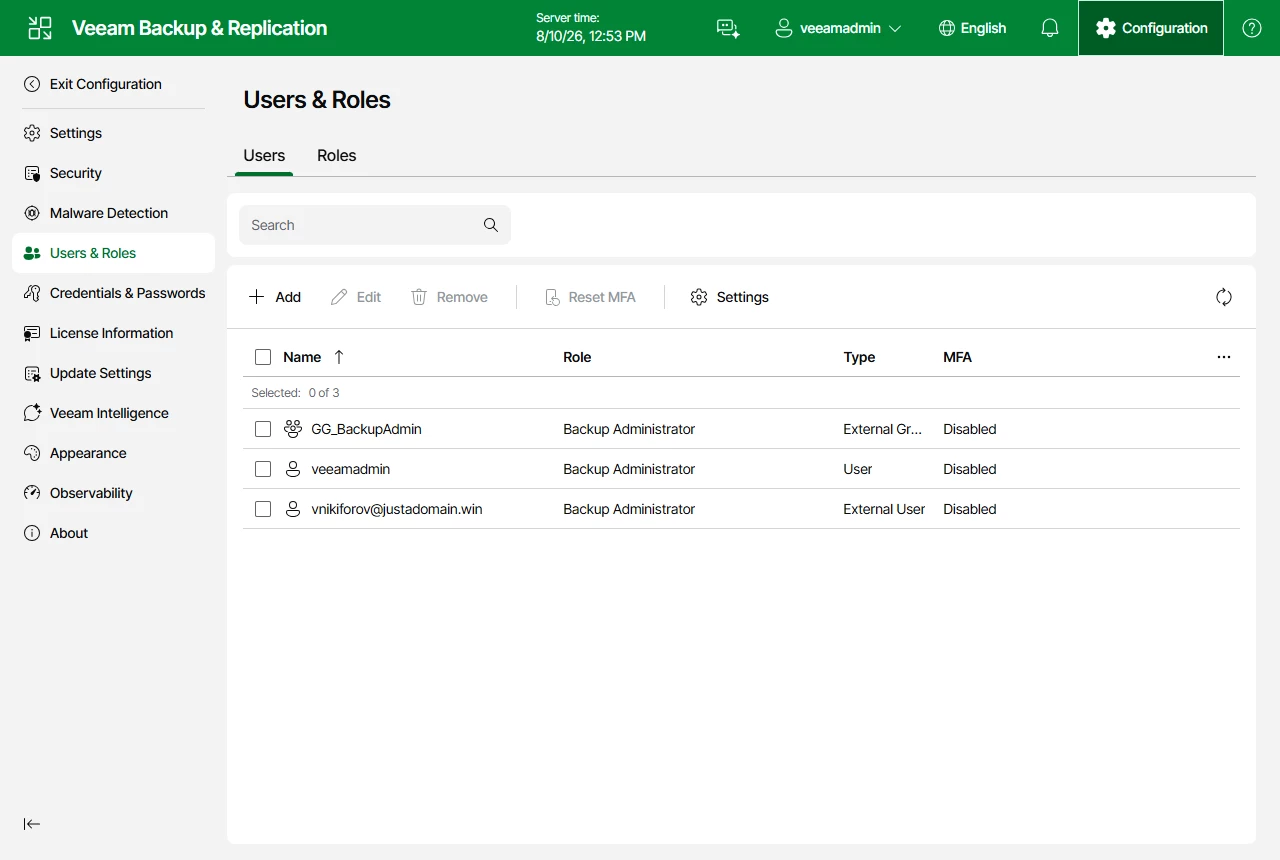1280x860 pixels.
Task: Click the Veeam logo icon
Action: [40, 28]
